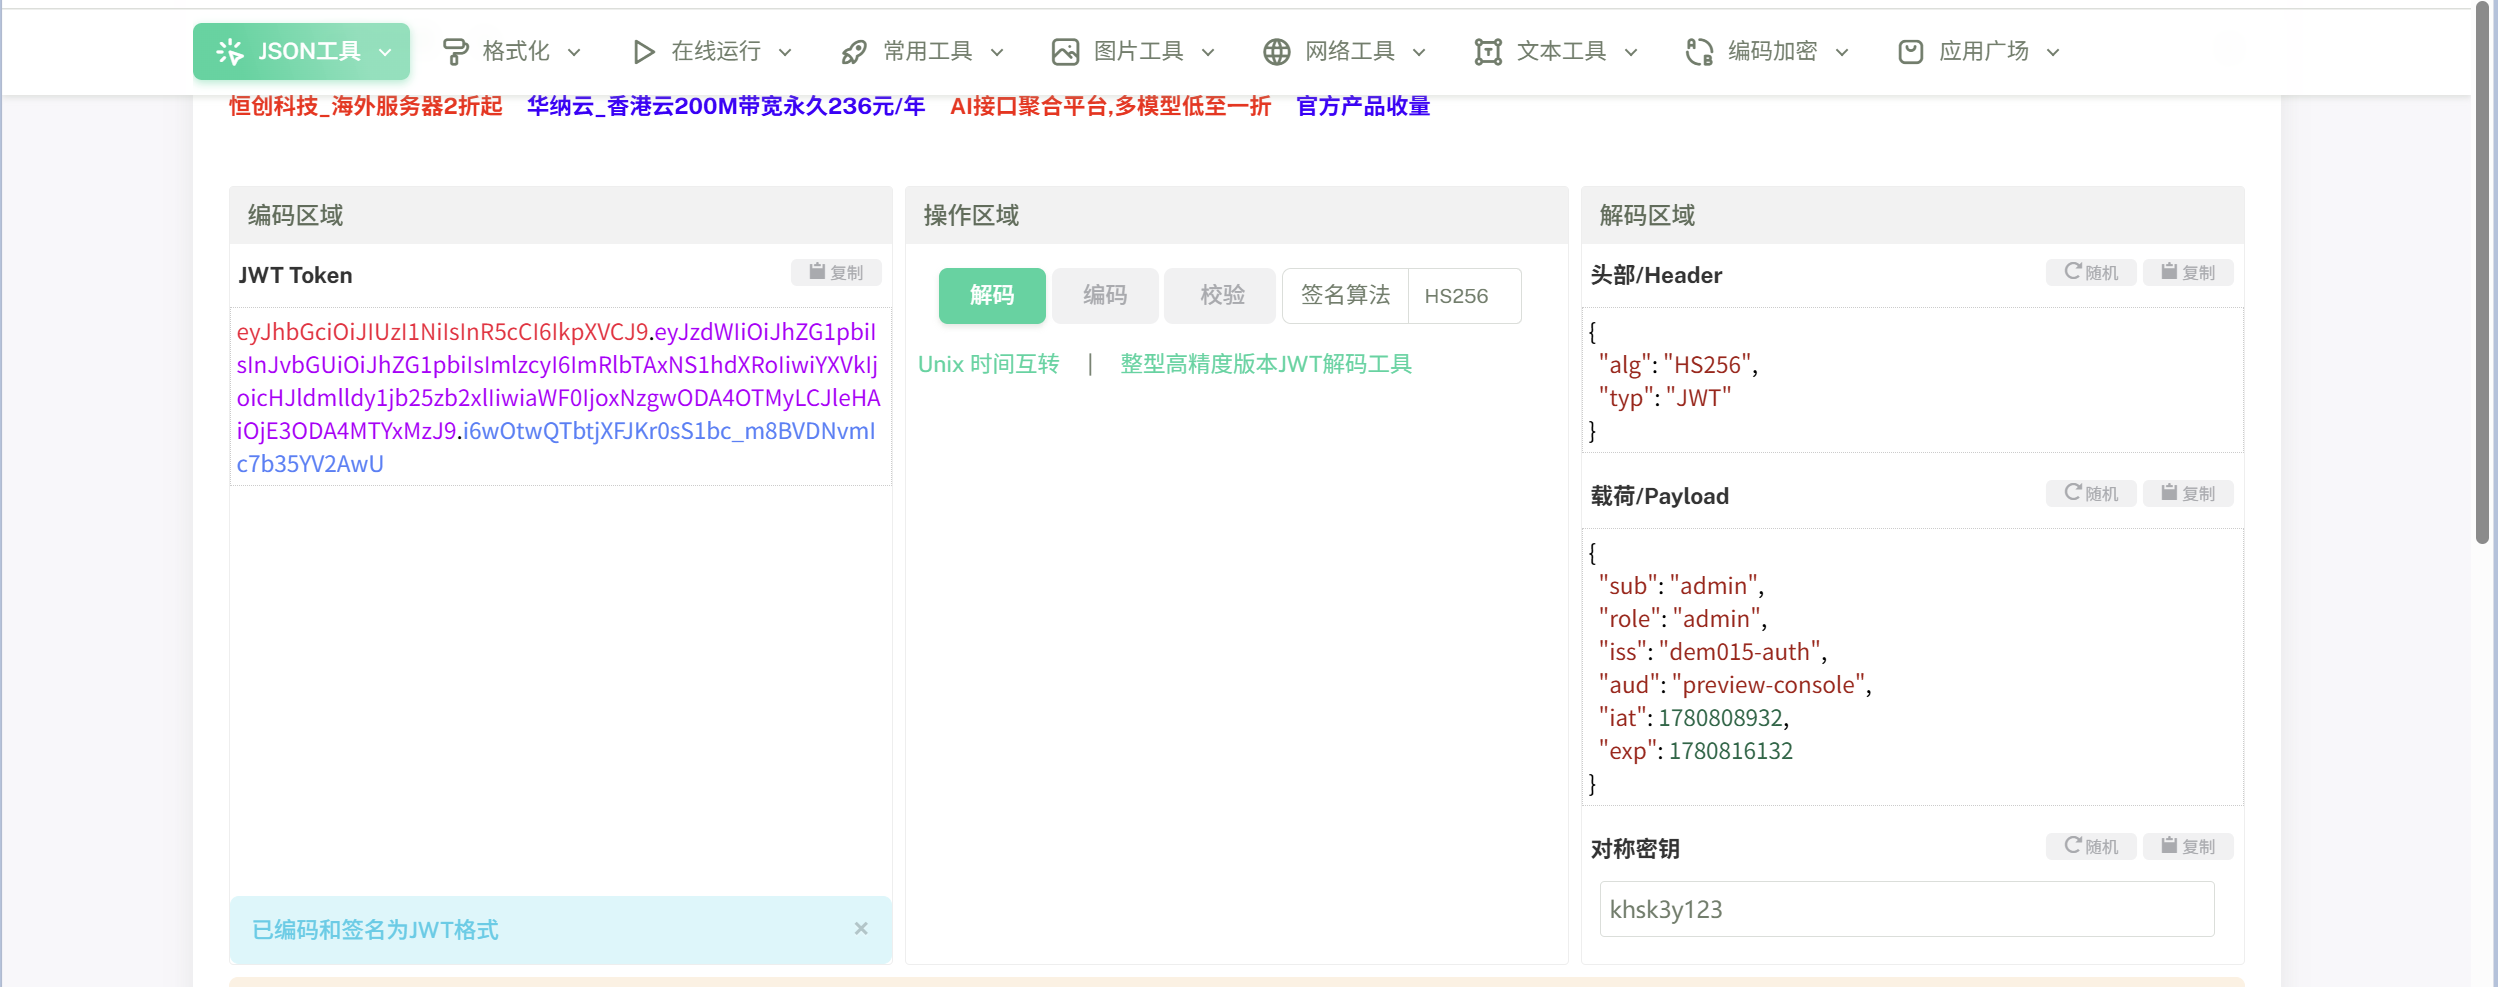The height and width of the screenshot is (987, 2498).
Task: Expand the 常用工具 menu chevron
Action: tap(997, 53)
